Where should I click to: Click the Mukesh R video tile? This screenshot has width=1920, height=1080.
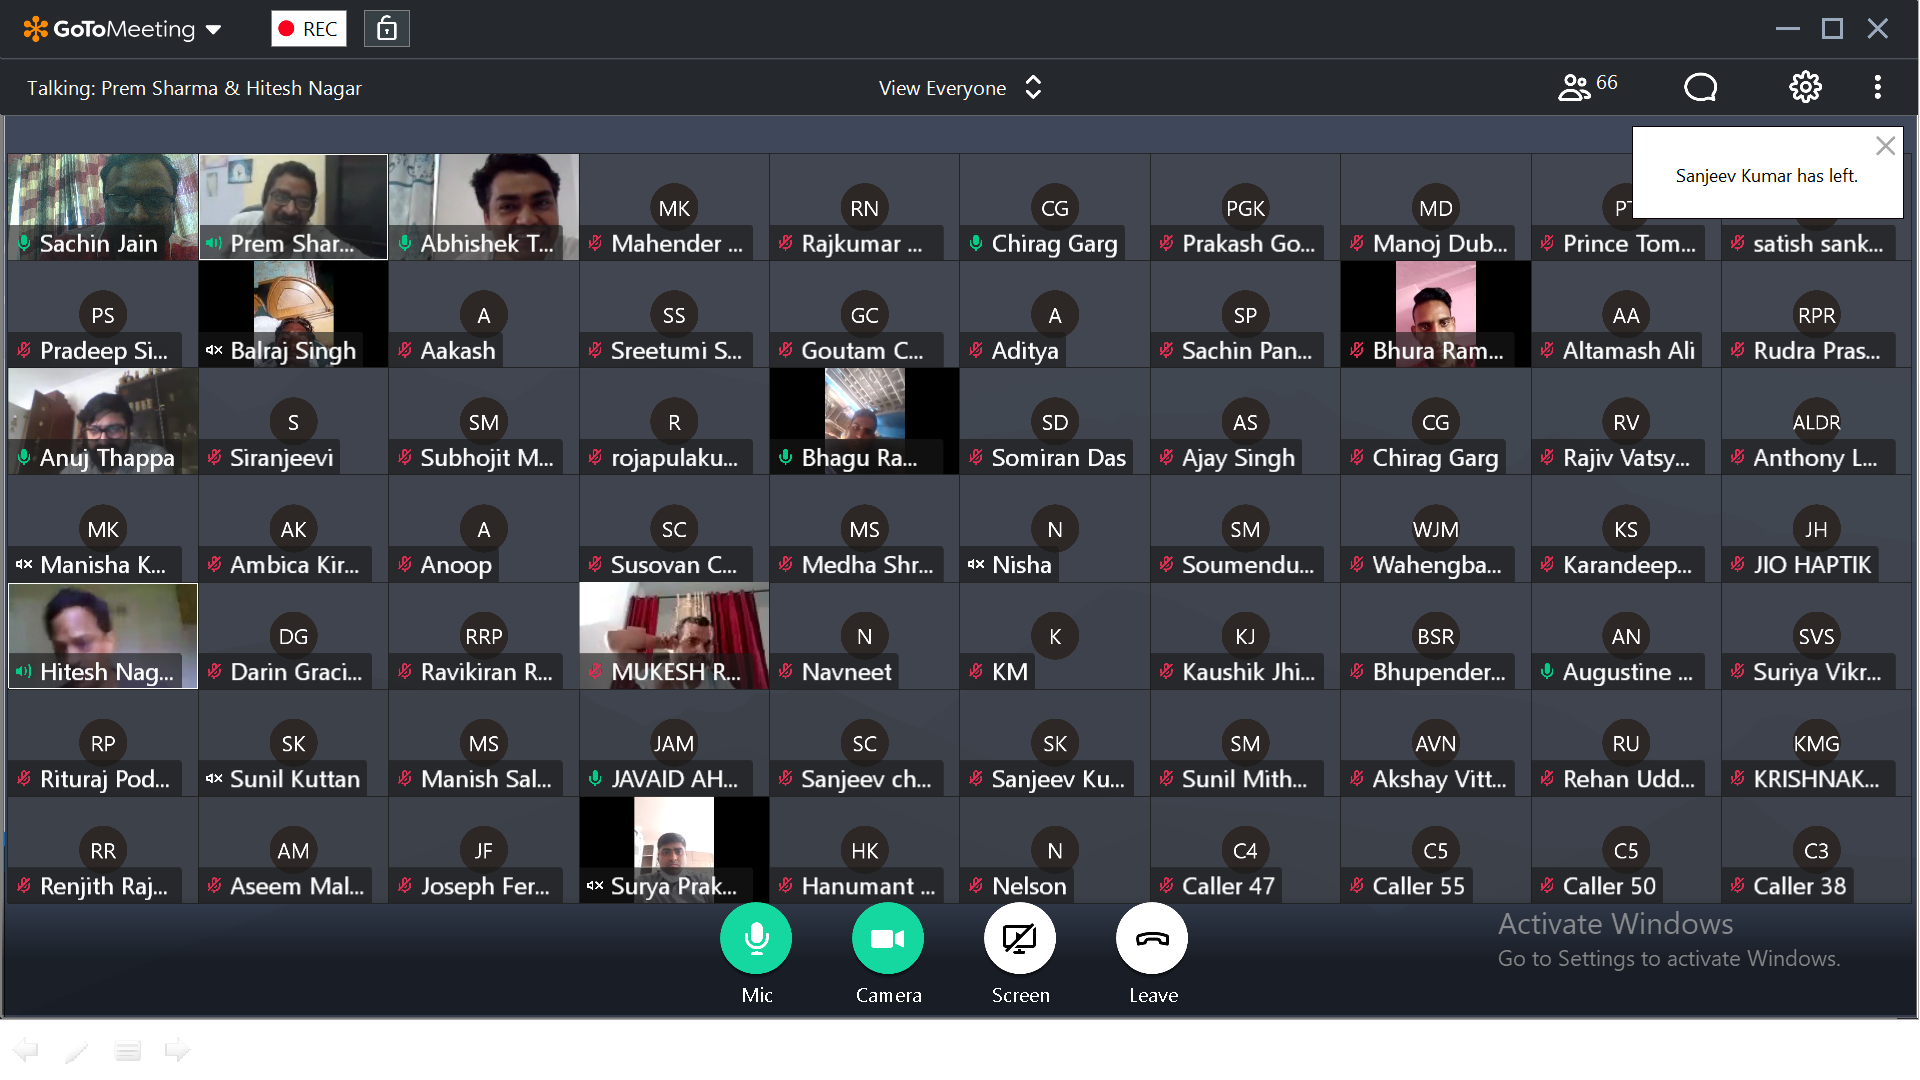(674, 636)
